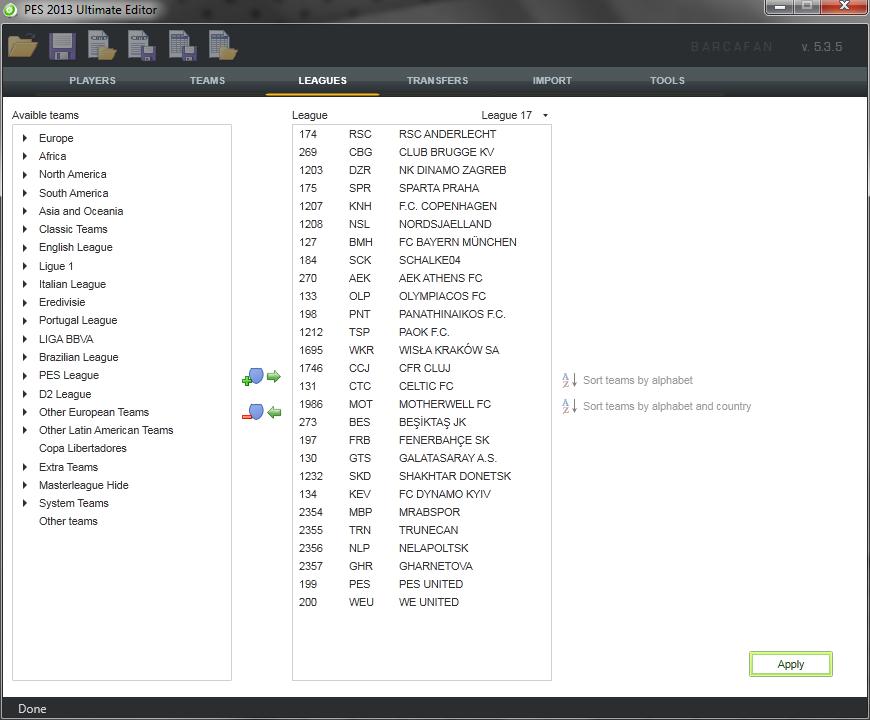Click the blue shield with red minus
The height and width of the screenshot is (720, 870).
click(x=253, y=412)
